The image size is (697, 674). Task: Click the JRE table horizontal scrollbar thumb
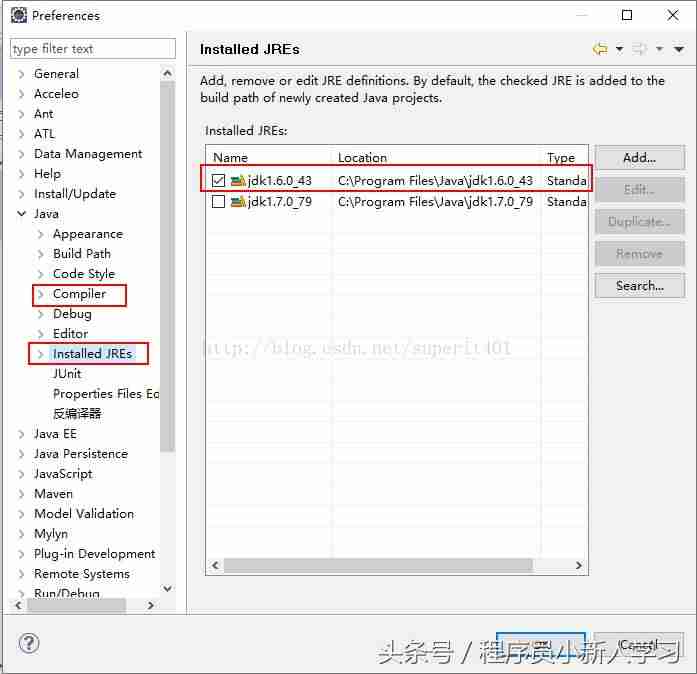(378, 565)
